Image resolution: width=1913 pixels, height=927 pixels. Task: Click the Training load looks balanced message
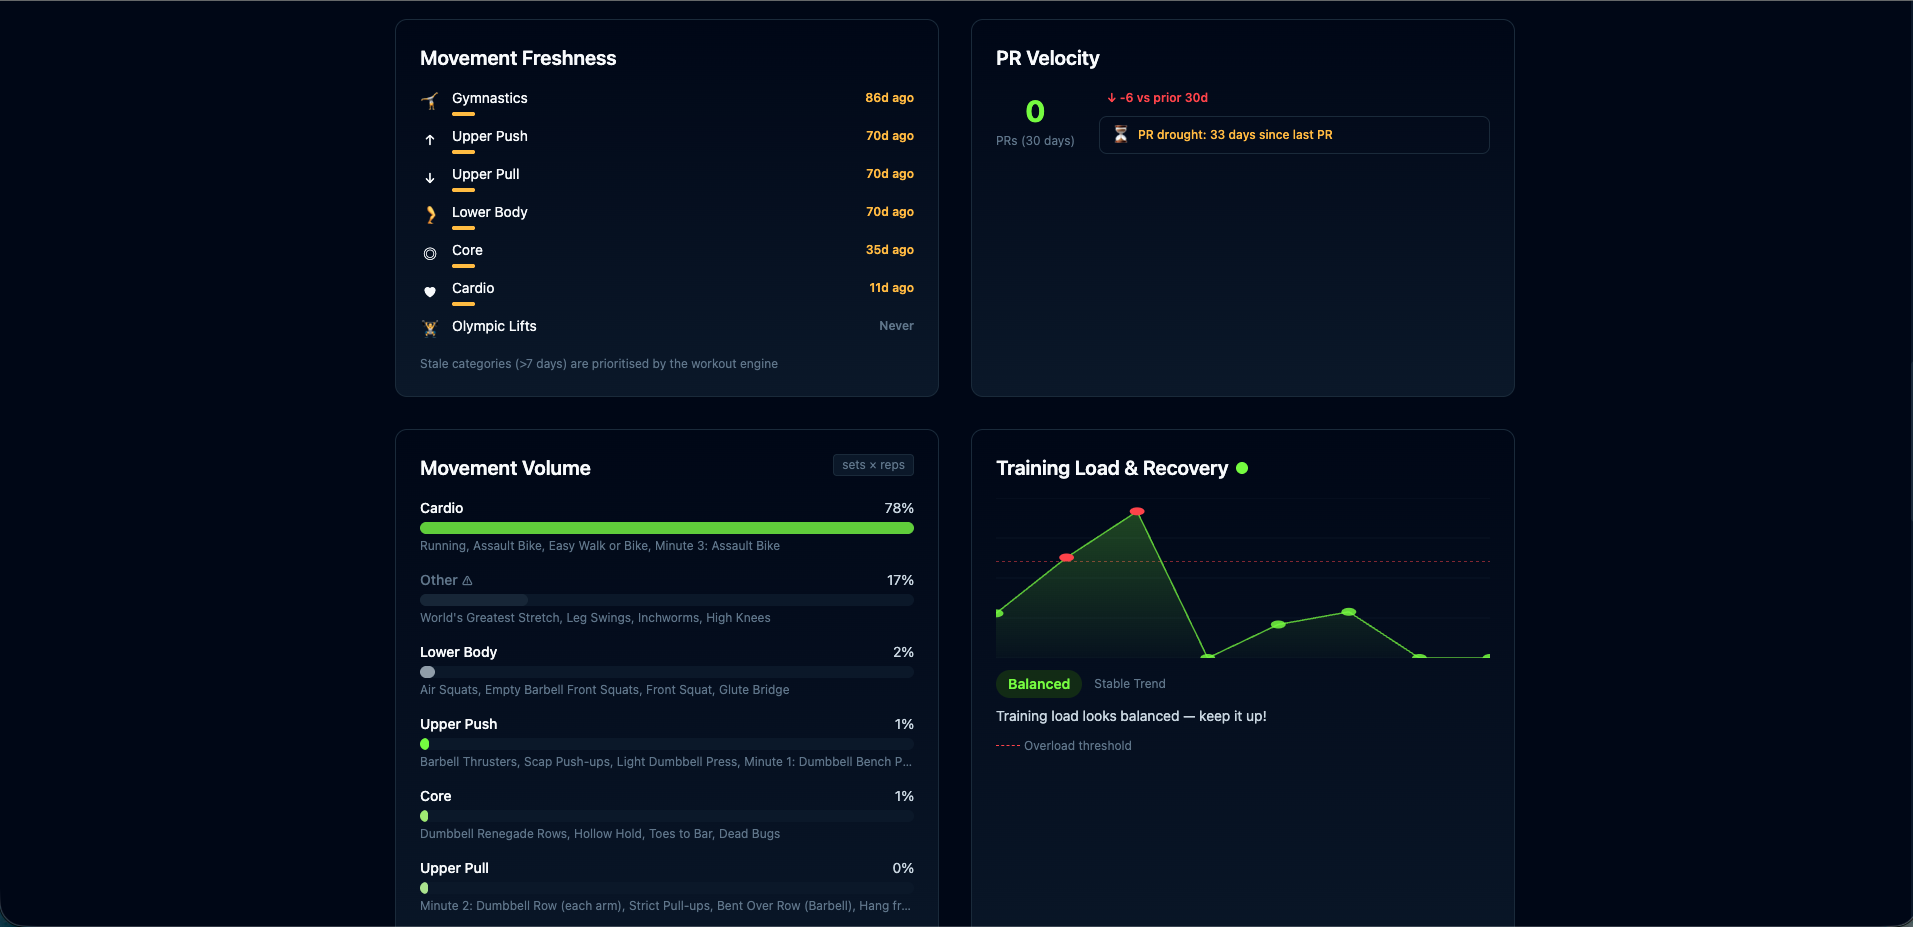[x=1131, y=716]
